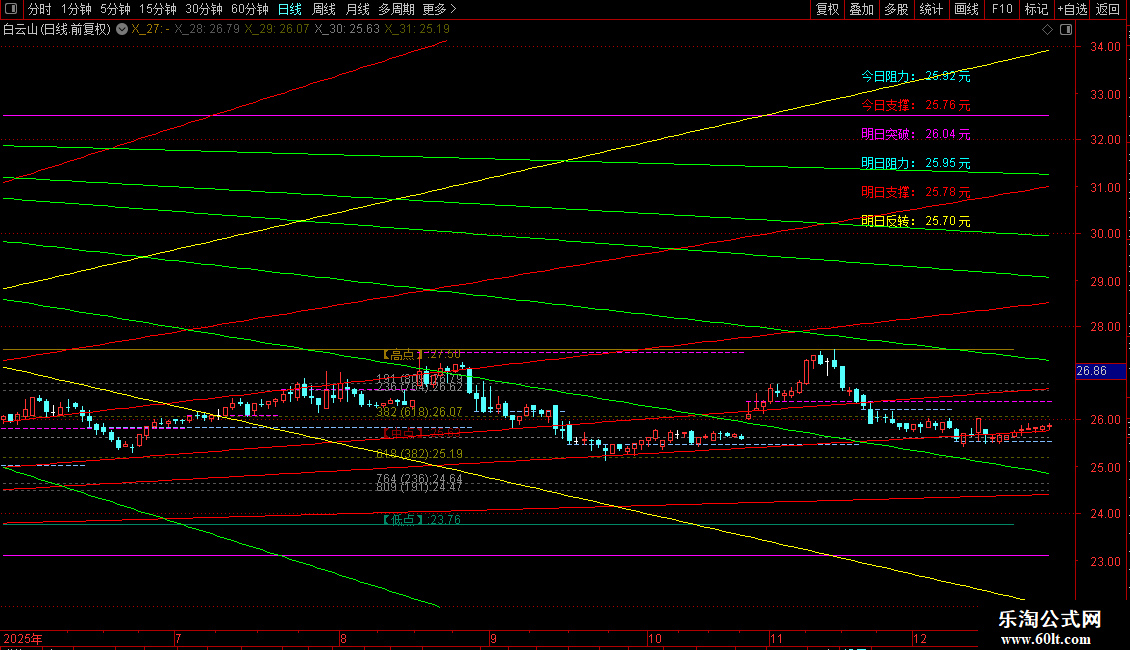The height and width of the screenshot is (650, 1130).
Task: Click the X_31: 25.19 indicator value
Action: pyautogui.click(x=417, y=29)
